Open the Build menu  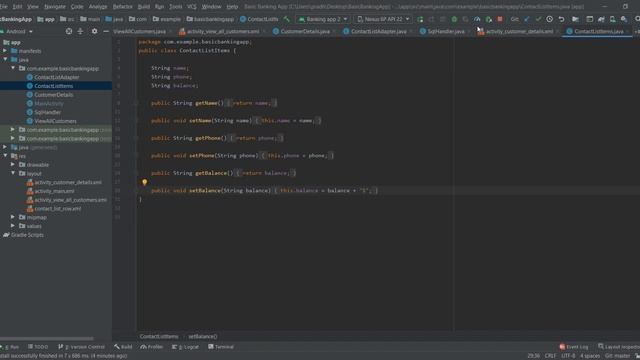coord(144,7)
